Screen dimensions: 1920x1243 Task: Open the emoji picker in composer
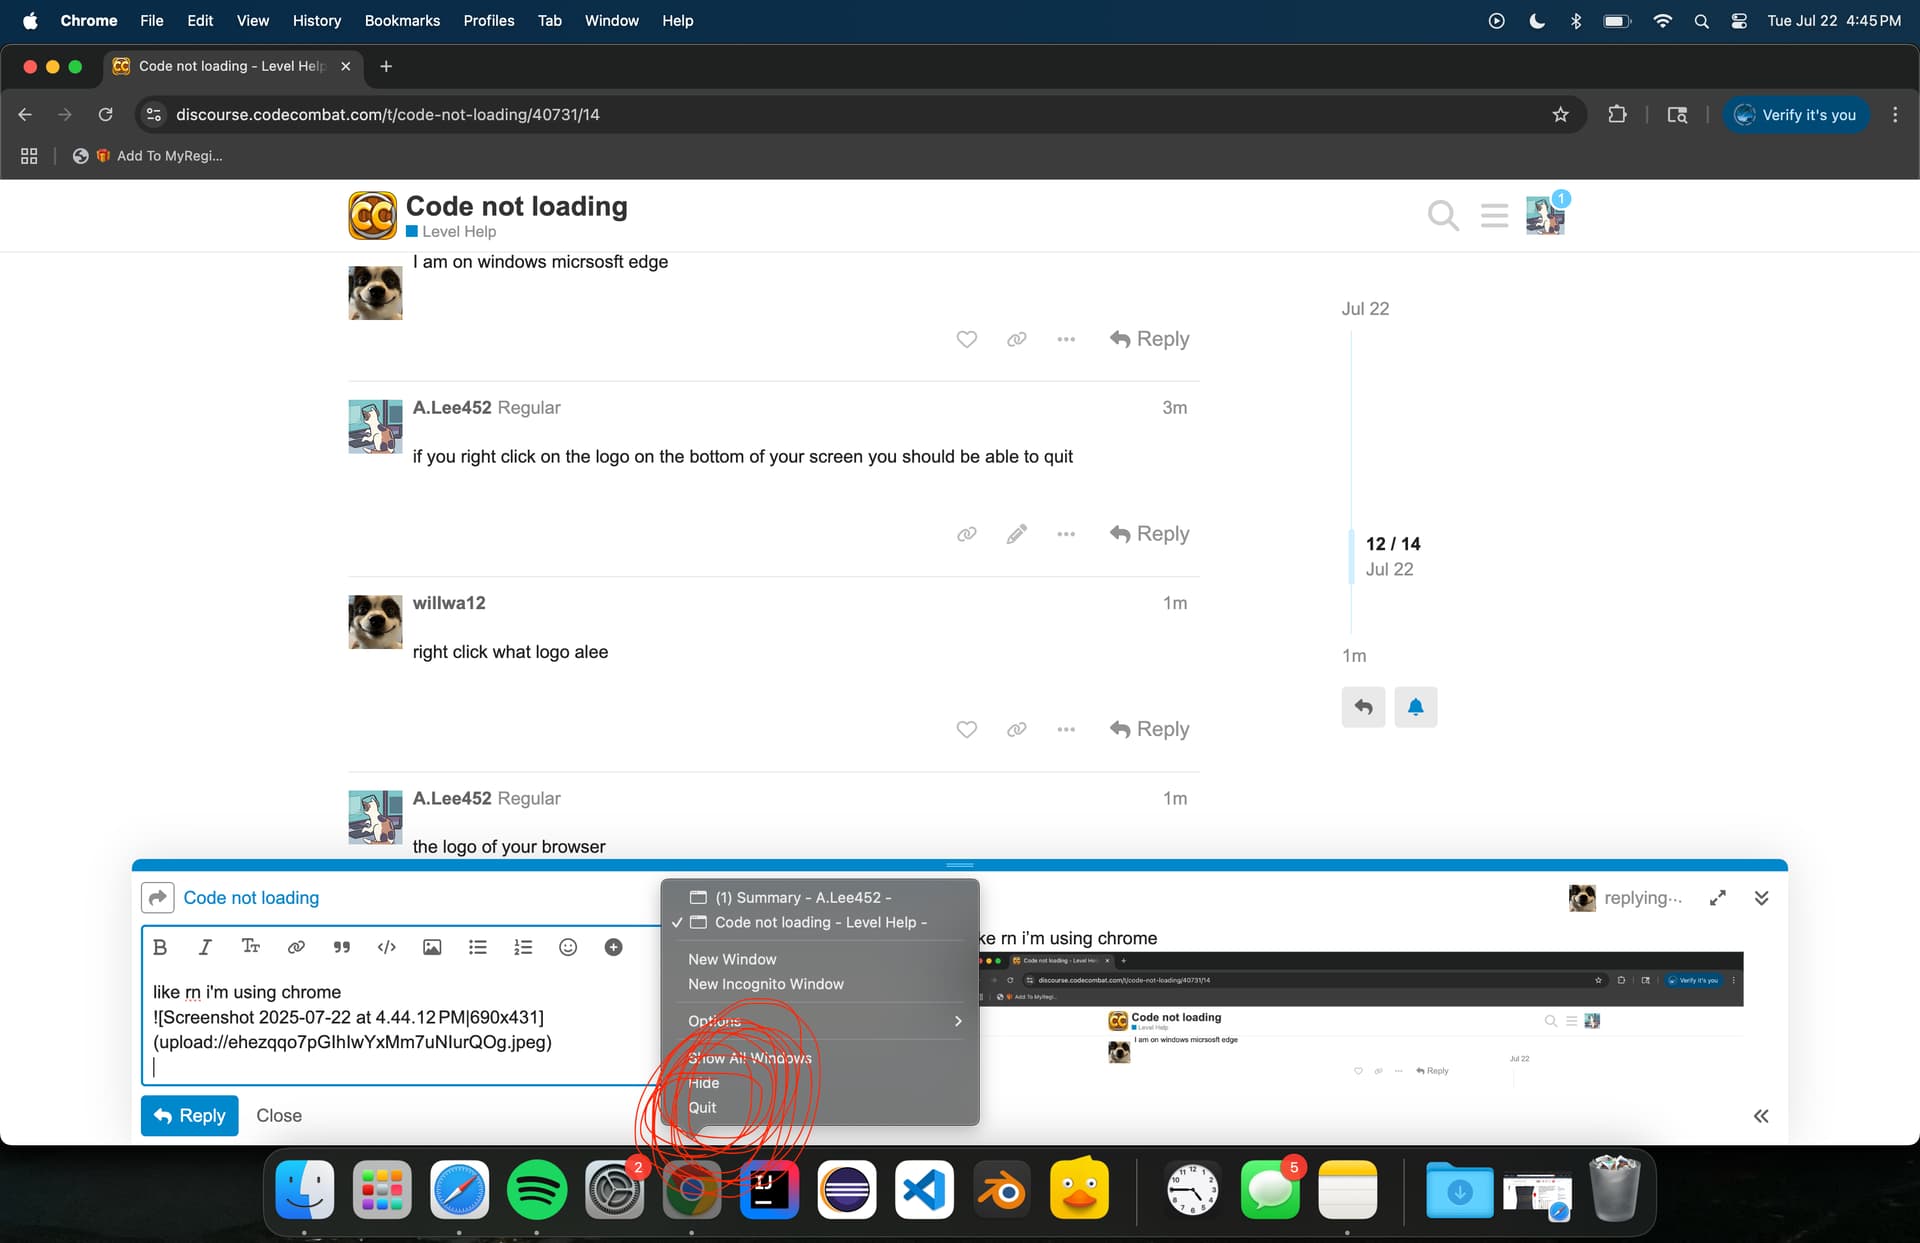coord(568,947)
